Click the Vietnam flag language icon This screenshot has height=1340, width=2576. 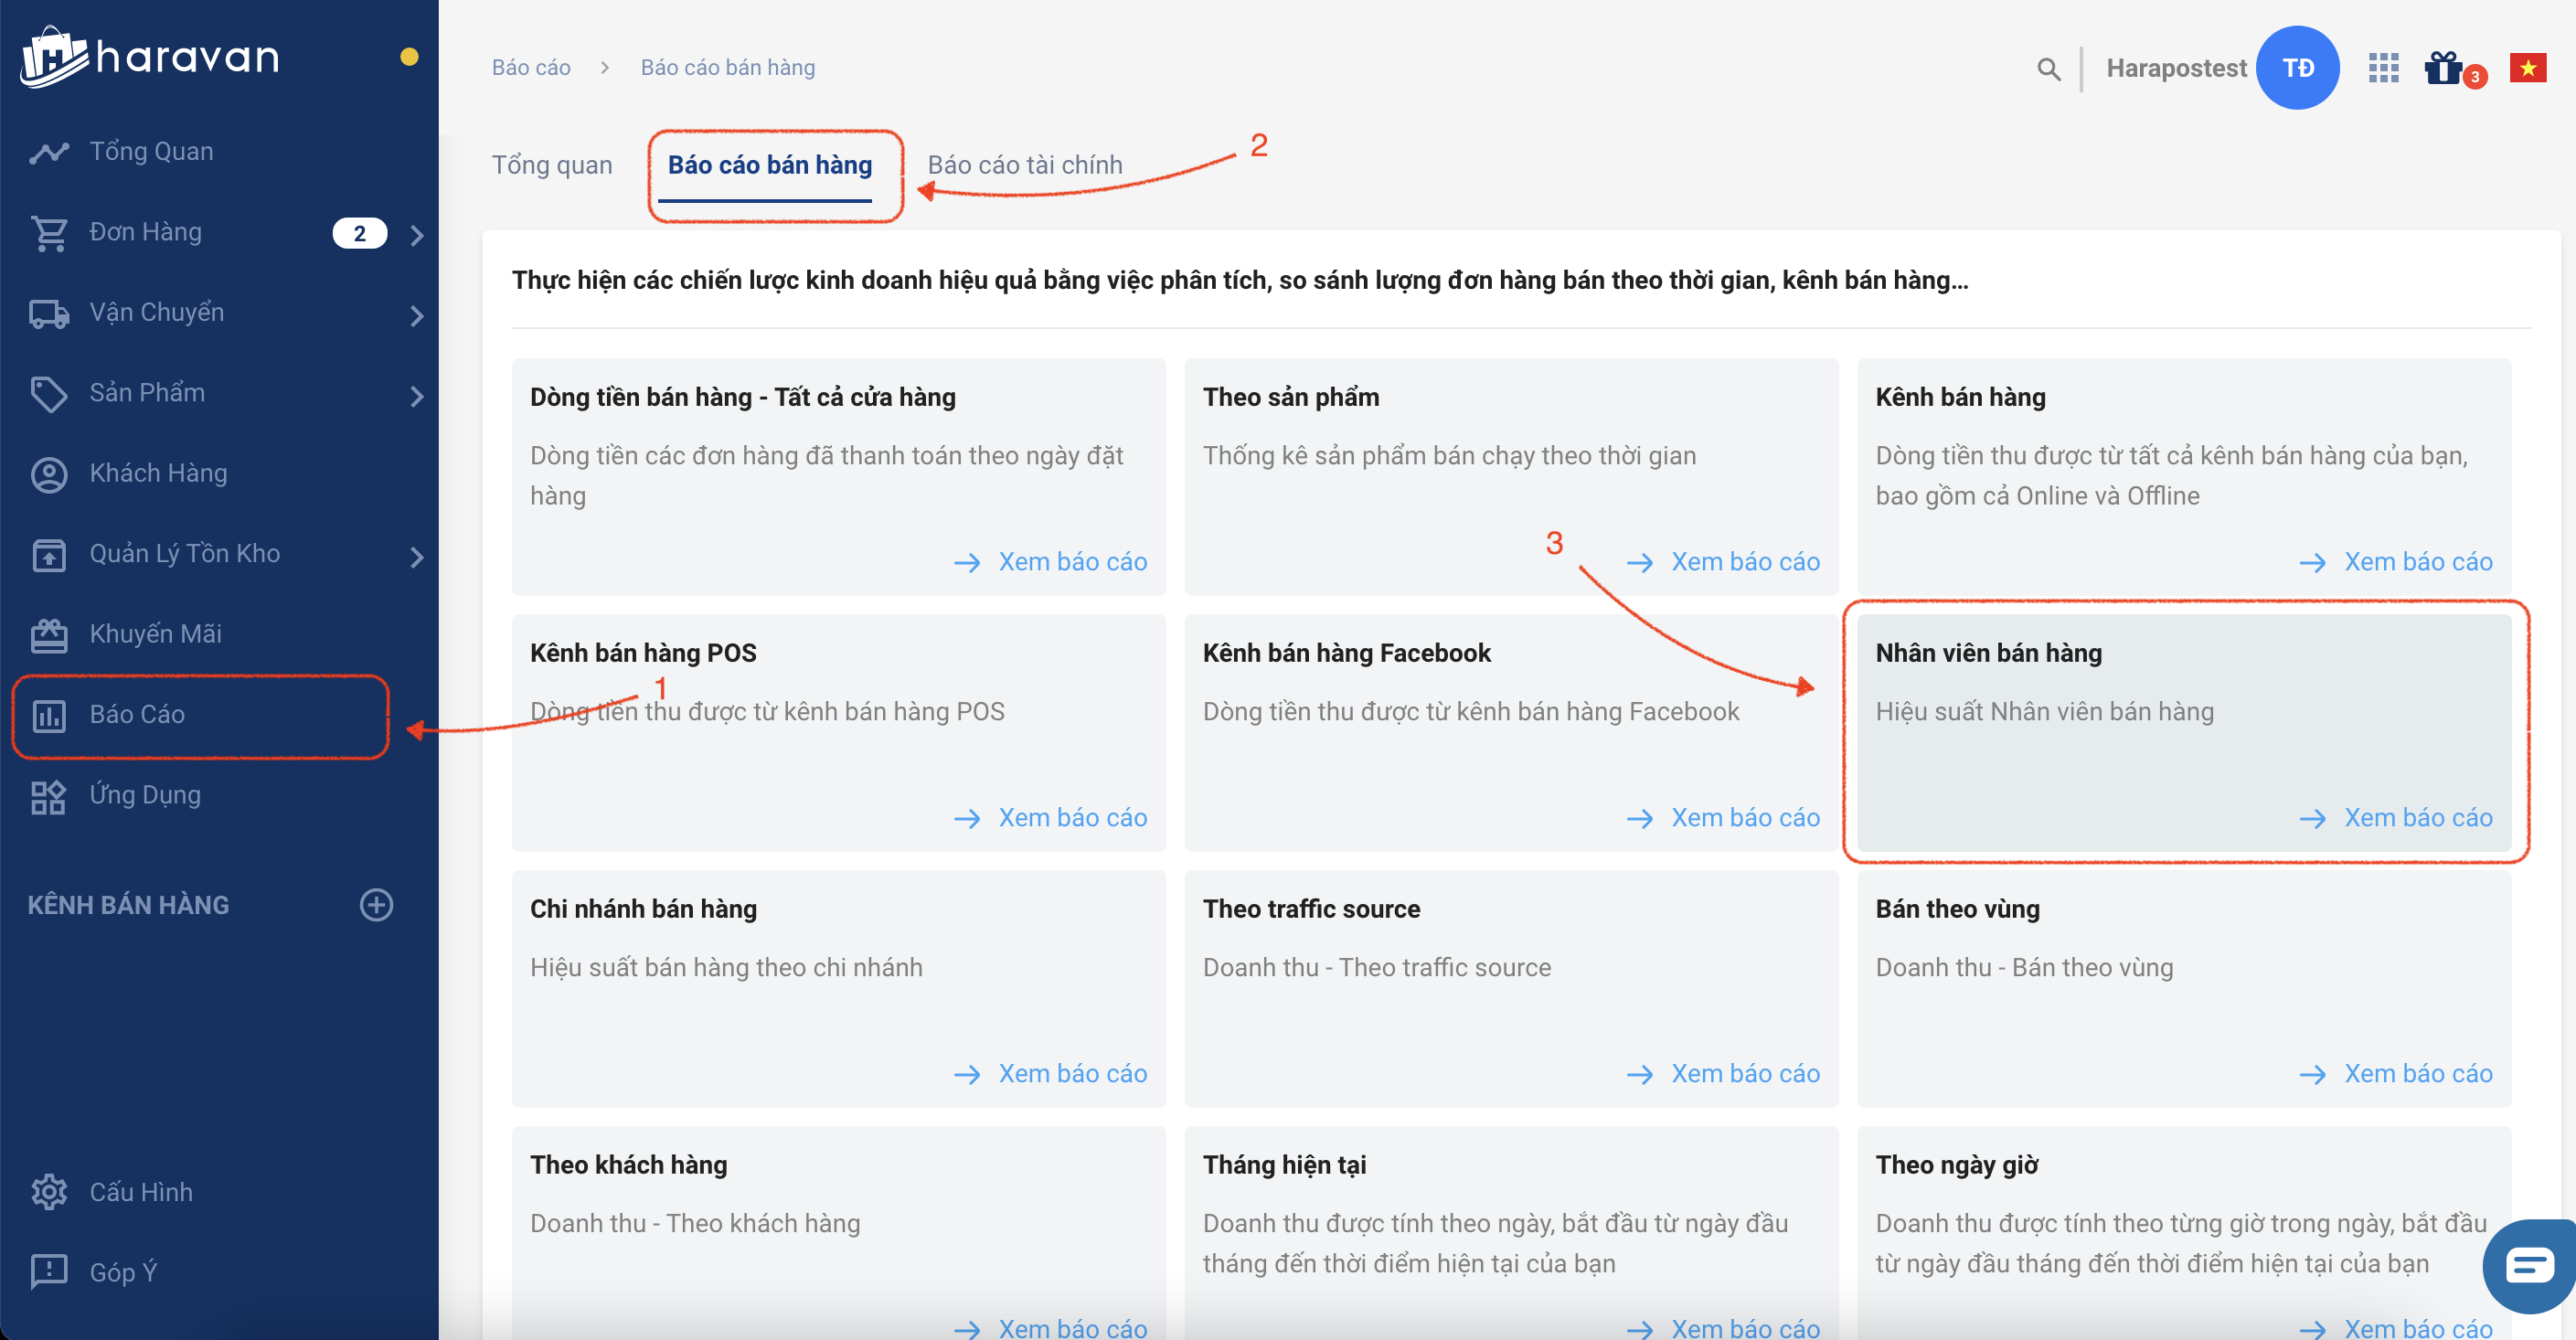click(2527, 68)
